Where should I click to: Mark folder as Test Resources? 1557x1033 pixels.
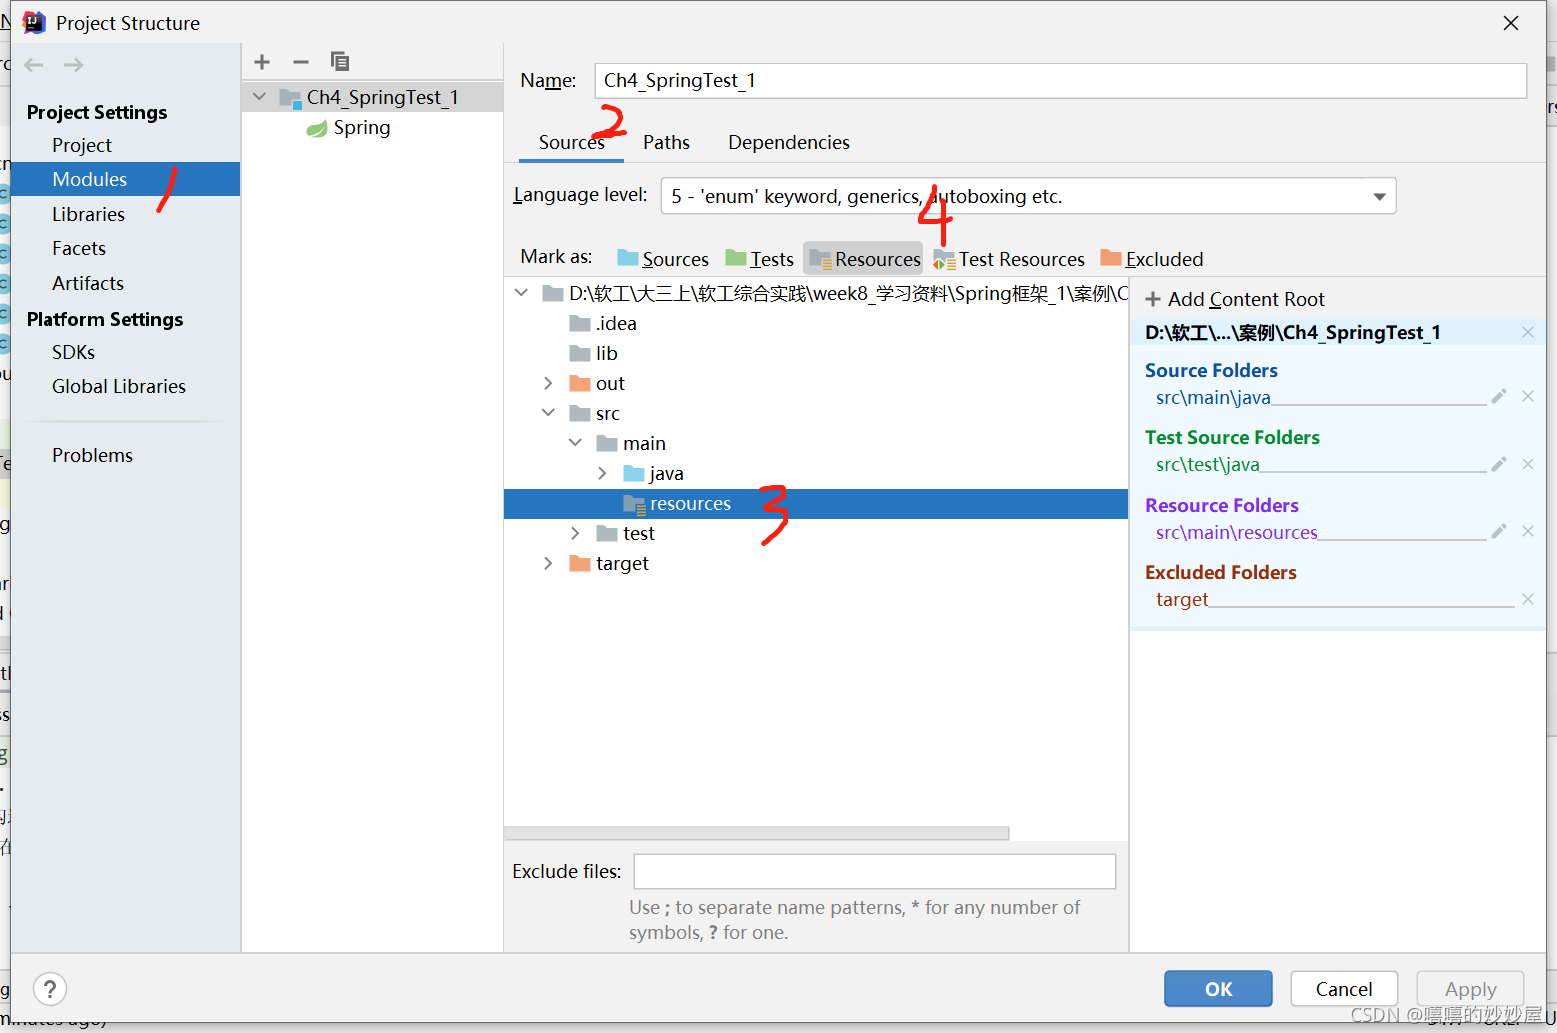click(x=1009, y=259)
